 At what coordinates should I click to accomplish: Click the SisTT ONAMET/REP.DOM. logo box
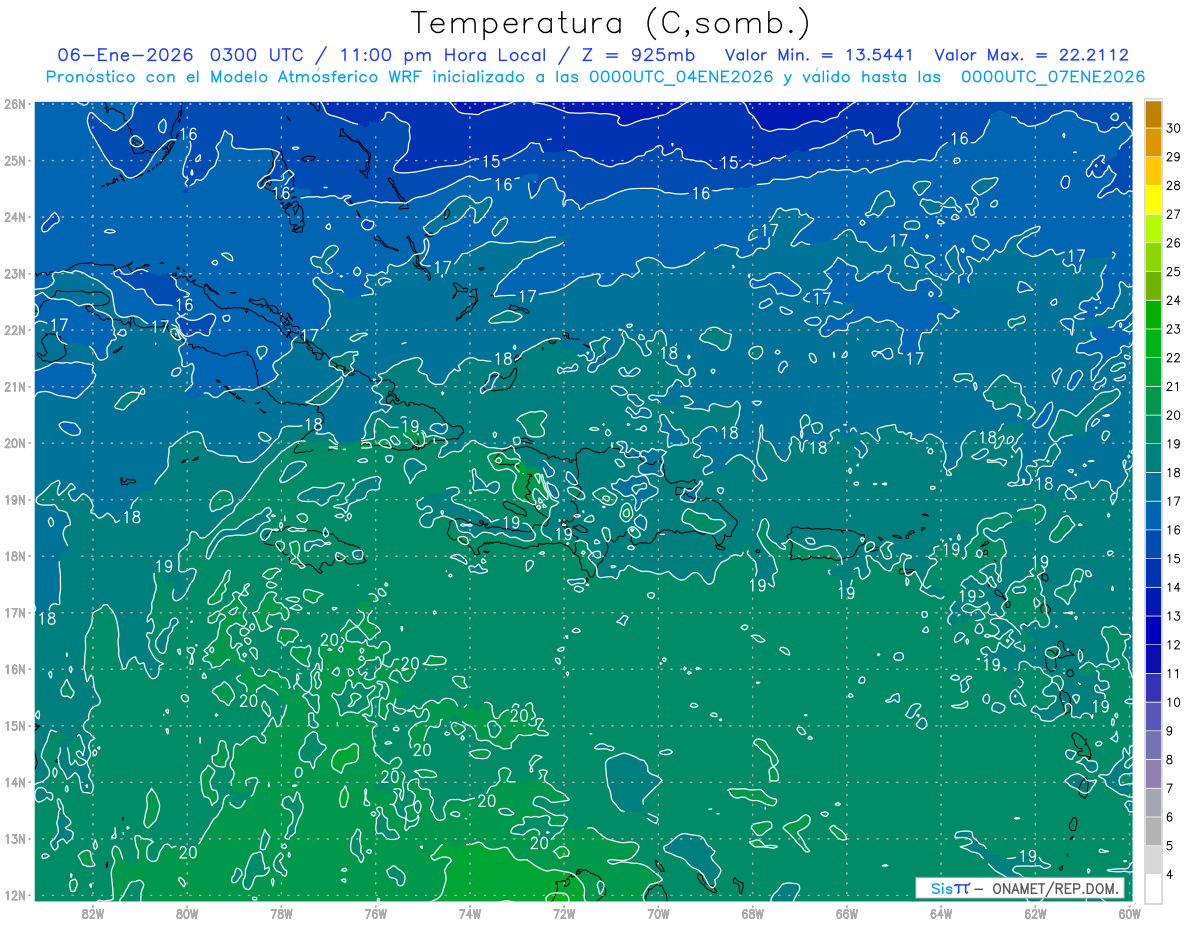(x=1021, y=888)
